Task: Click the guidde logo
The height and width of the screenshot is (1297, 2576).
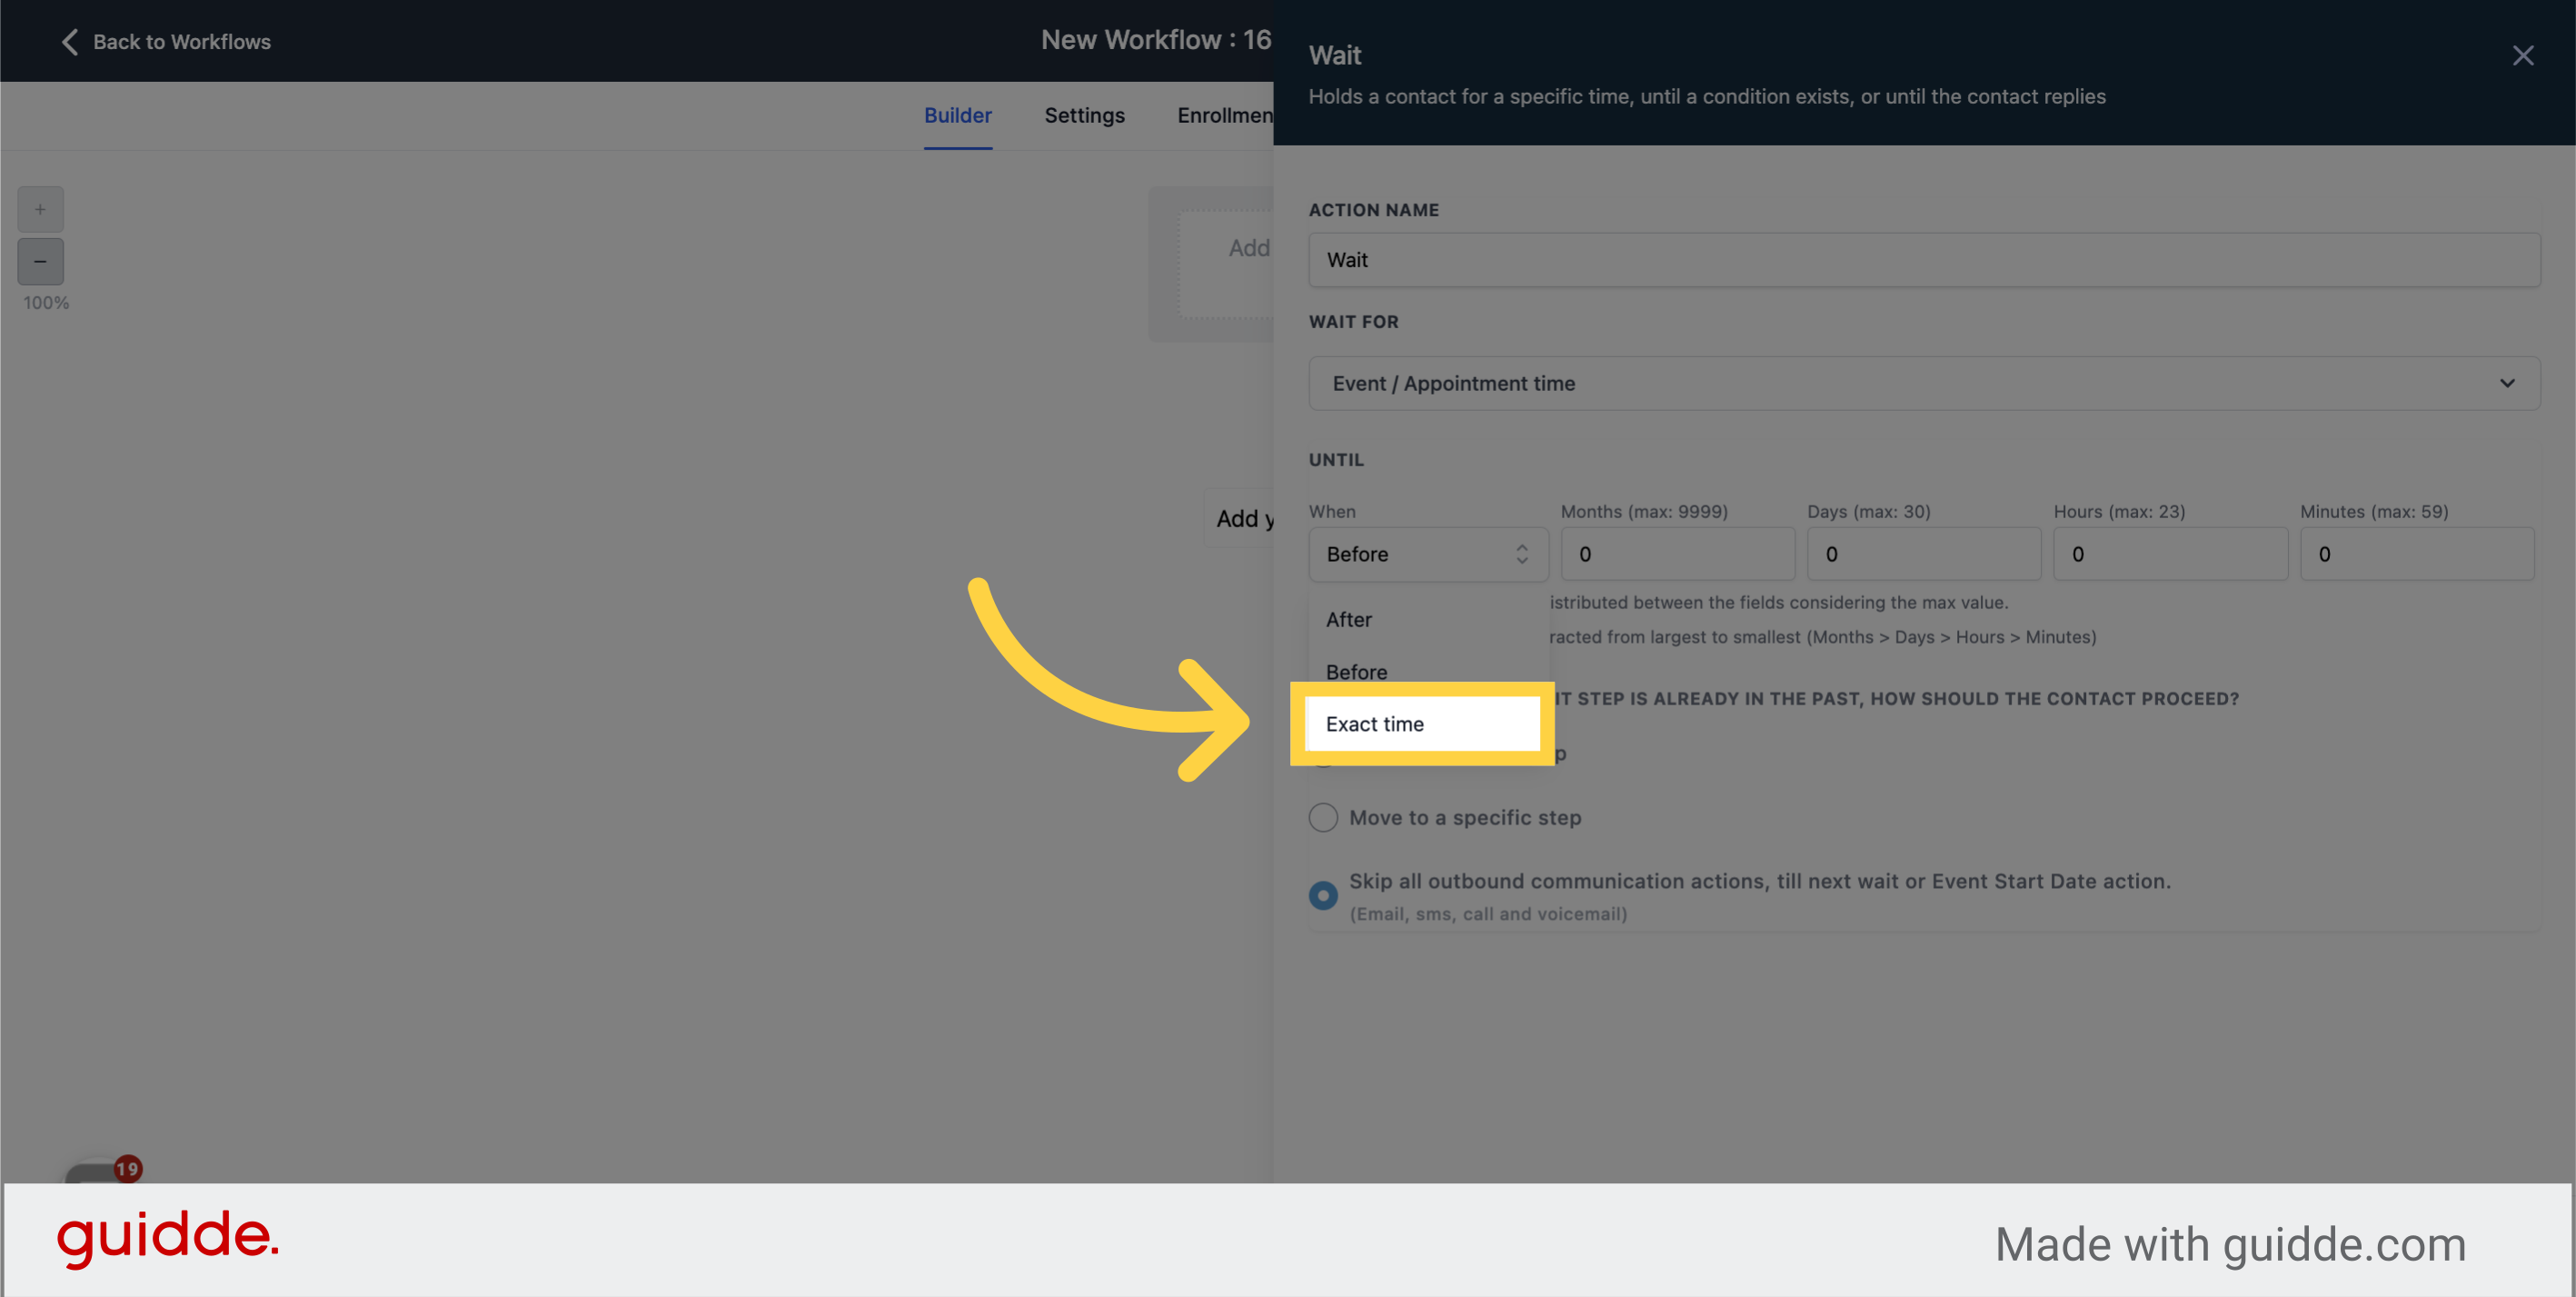Action: [168, 1240]
